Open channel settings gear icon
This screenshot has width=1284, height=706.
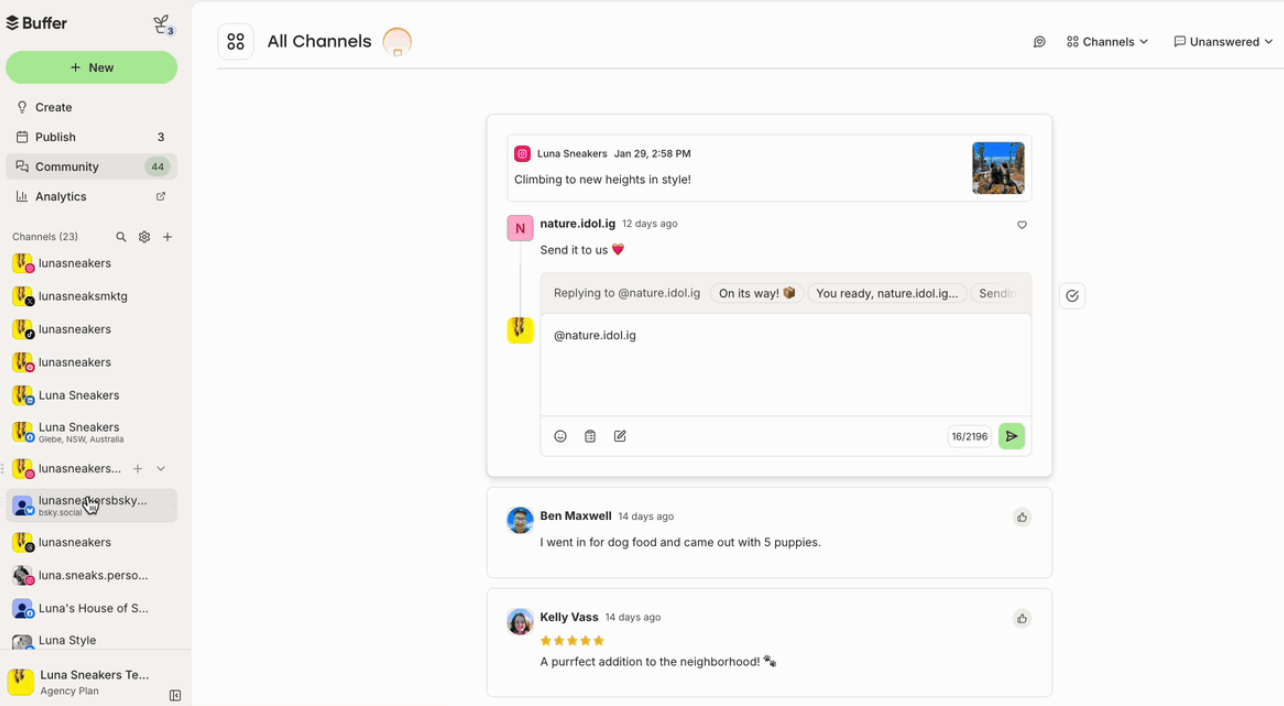point(144,237)
